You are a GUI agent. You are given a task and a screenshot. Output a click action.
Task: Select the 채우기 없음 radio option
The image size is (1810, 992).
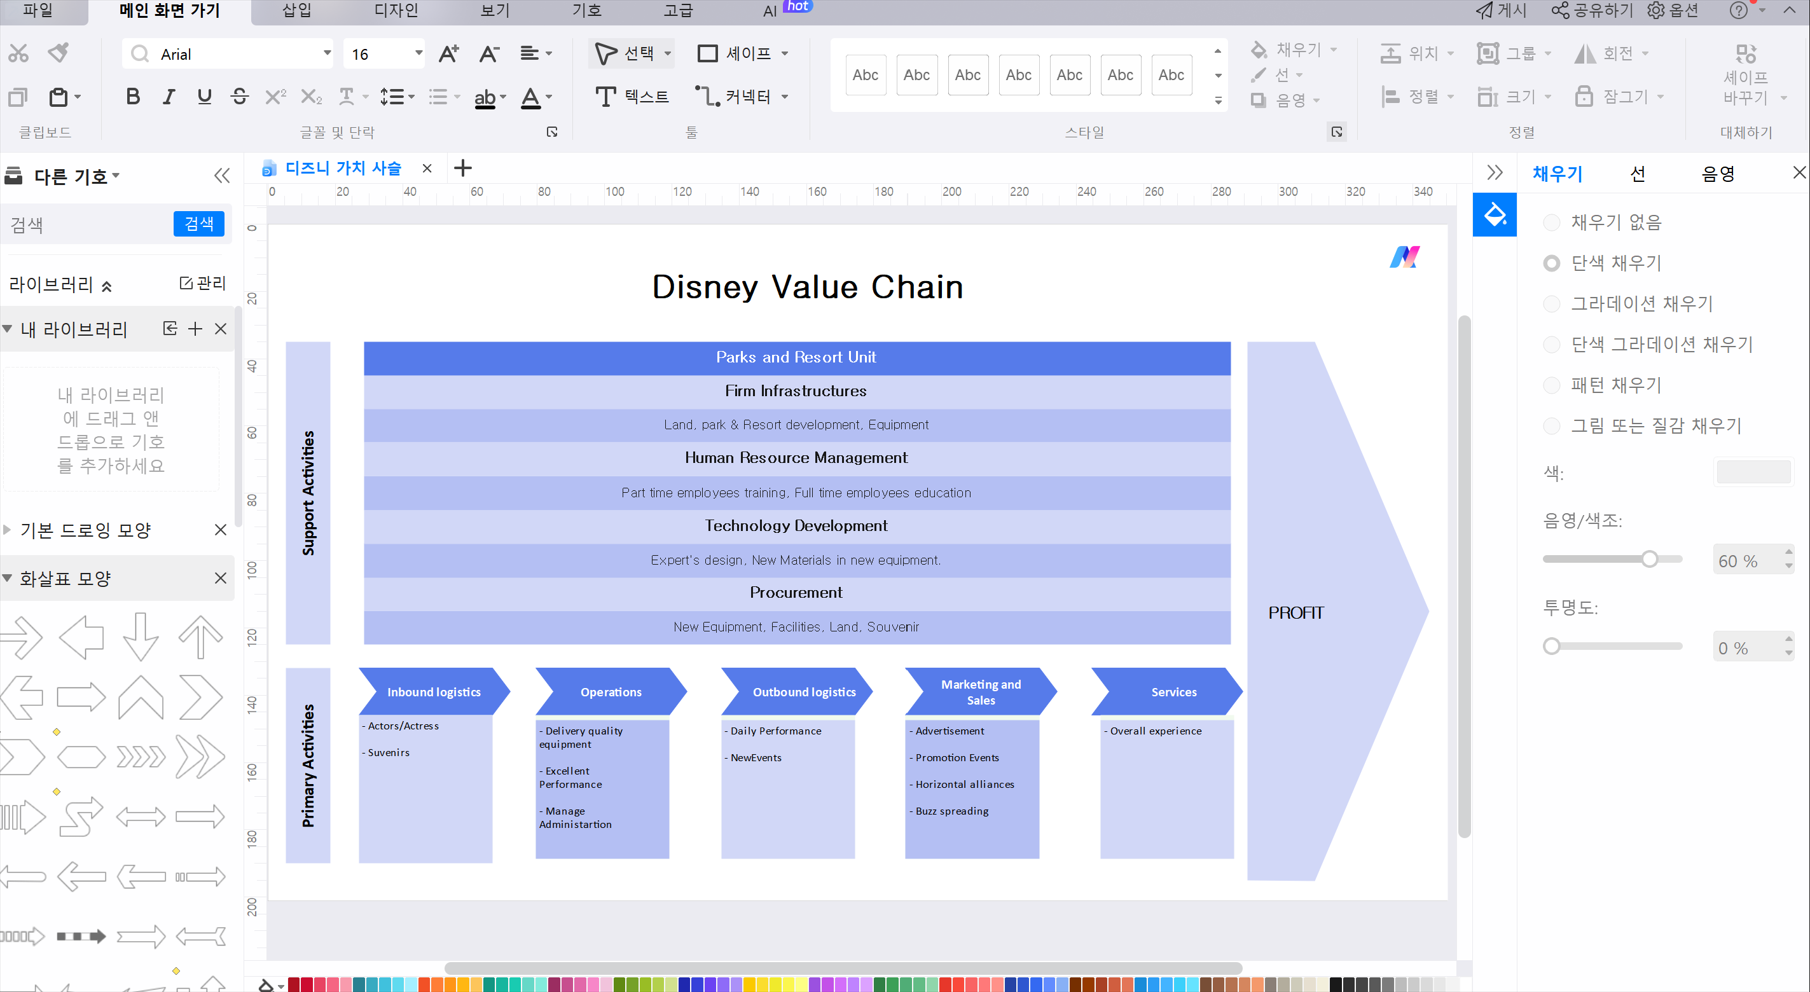(1552, 222)
